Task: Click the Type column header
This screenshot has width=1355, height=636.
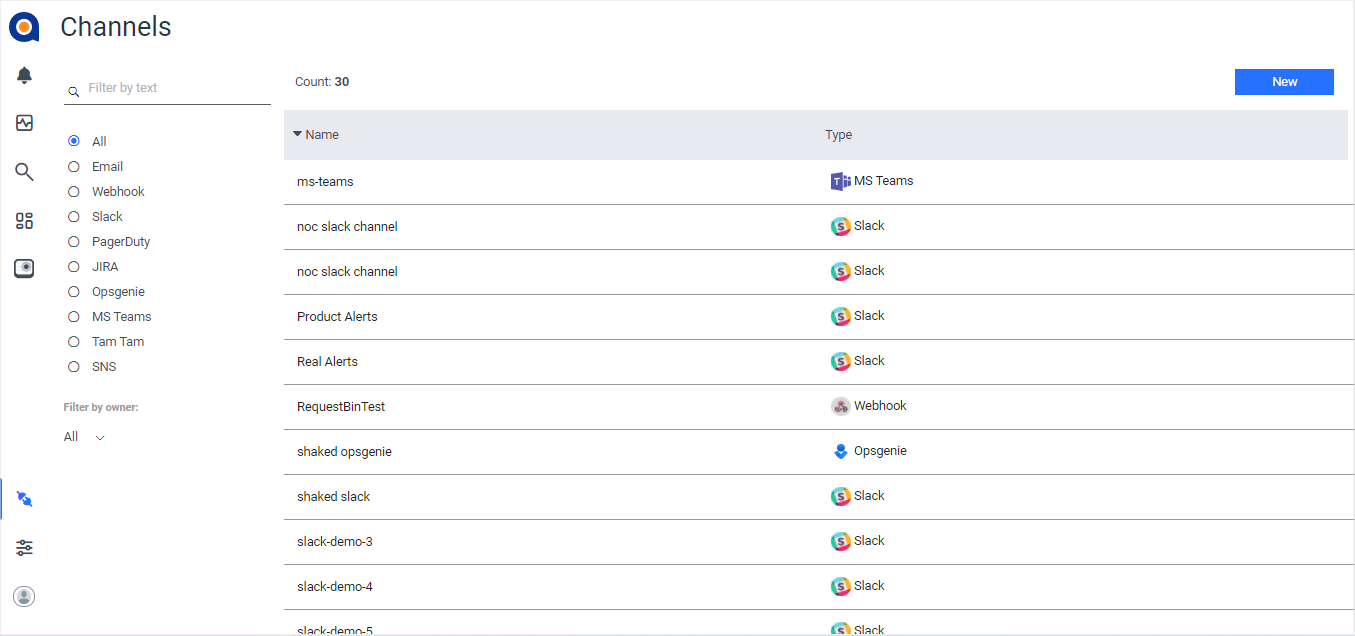Action: tap(838, 133)
